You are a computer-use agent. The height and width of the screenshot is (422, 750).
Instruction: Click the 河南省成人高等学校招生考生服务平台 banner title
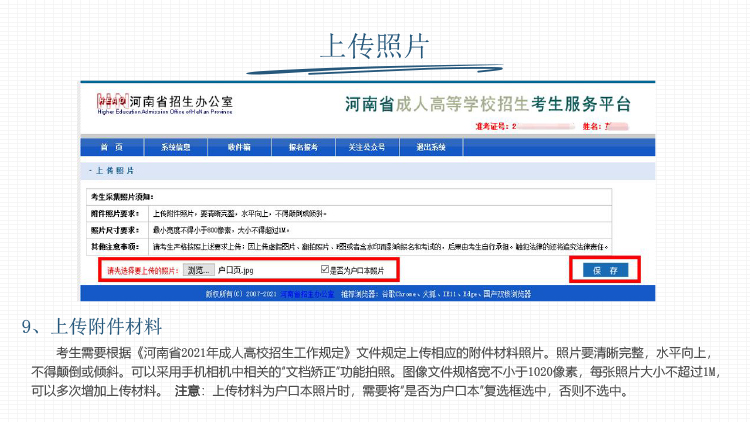(x=488, y=104)
